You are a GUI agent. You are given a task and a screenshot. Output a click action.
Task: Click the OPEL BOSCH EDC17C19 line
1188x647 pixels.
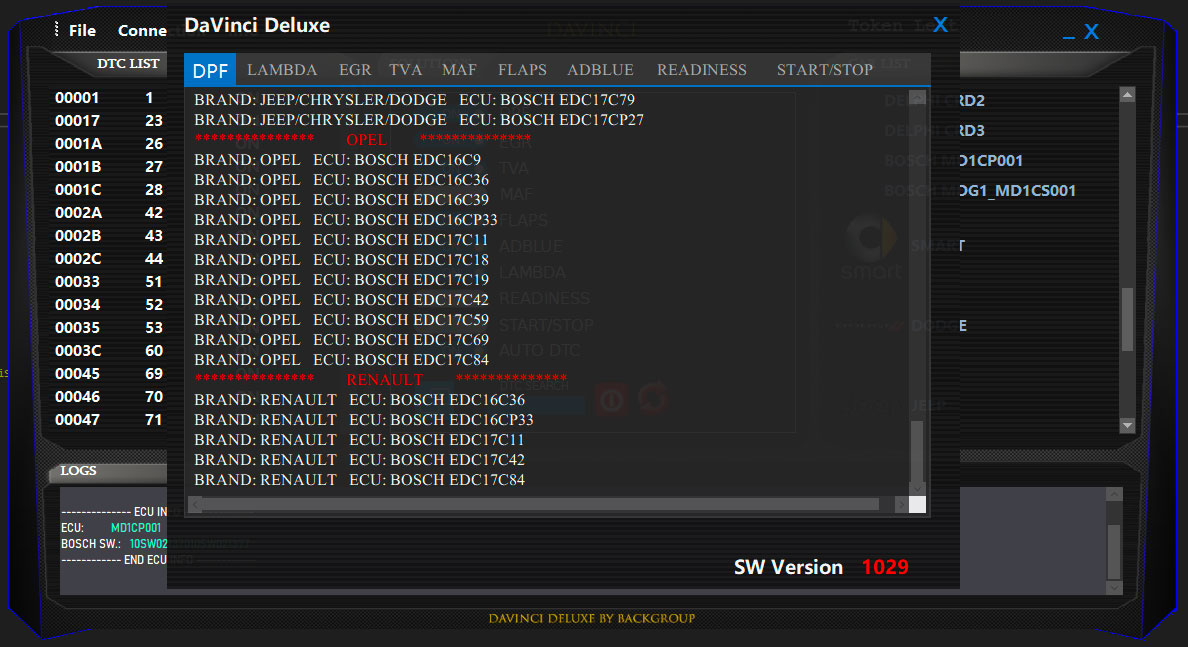(x=342, y=280)
